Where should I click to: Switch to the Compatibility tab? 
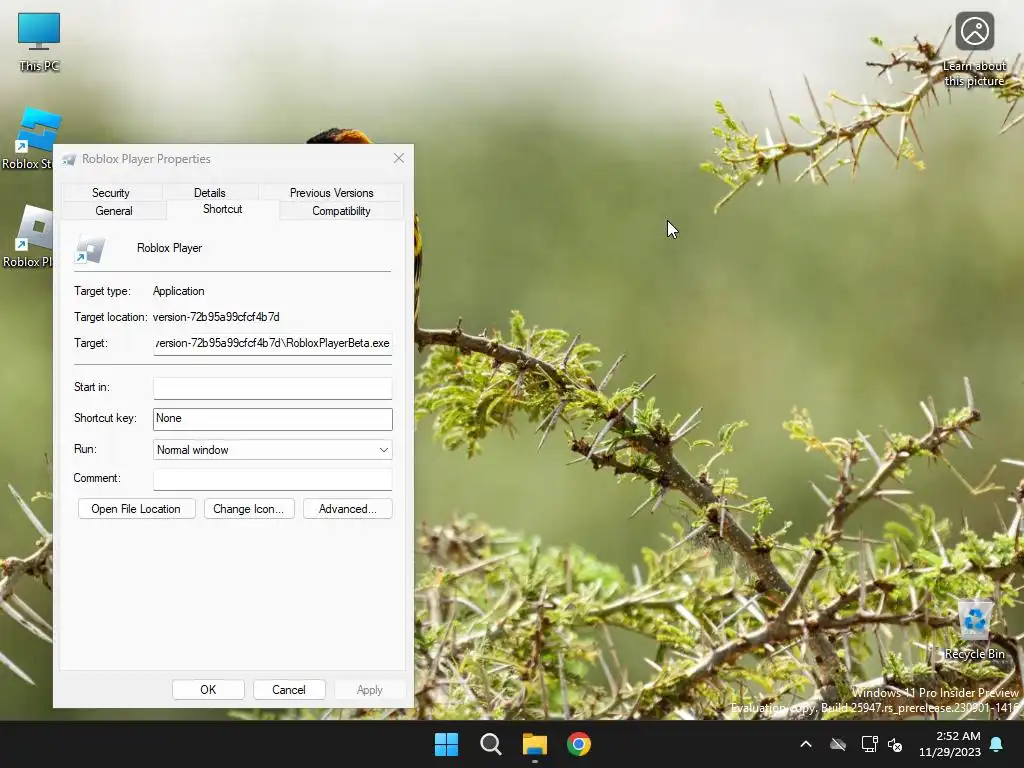(x=341, y=211)
